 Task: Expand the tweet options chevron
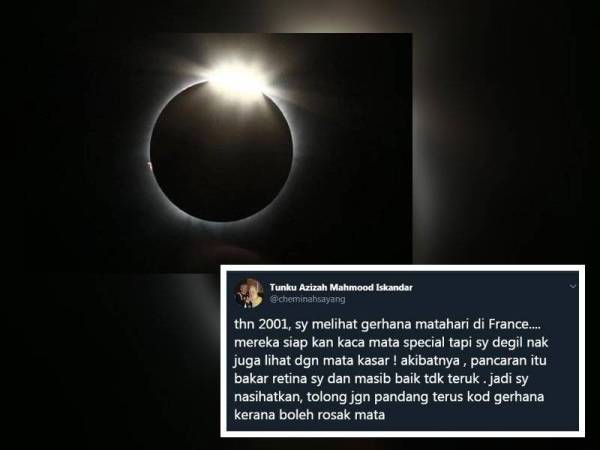click(572, 286)
